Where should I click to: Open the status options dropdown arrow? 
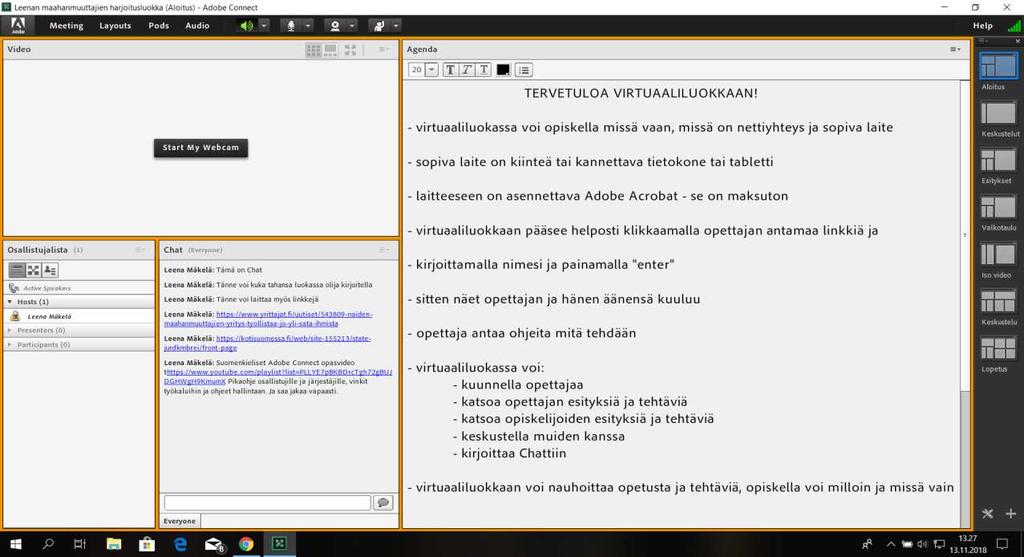pos(396,25)
